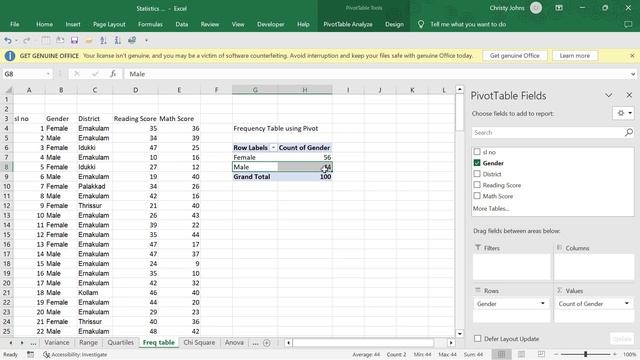
Task: Expand the formula bar
Action: coord(633,74)
